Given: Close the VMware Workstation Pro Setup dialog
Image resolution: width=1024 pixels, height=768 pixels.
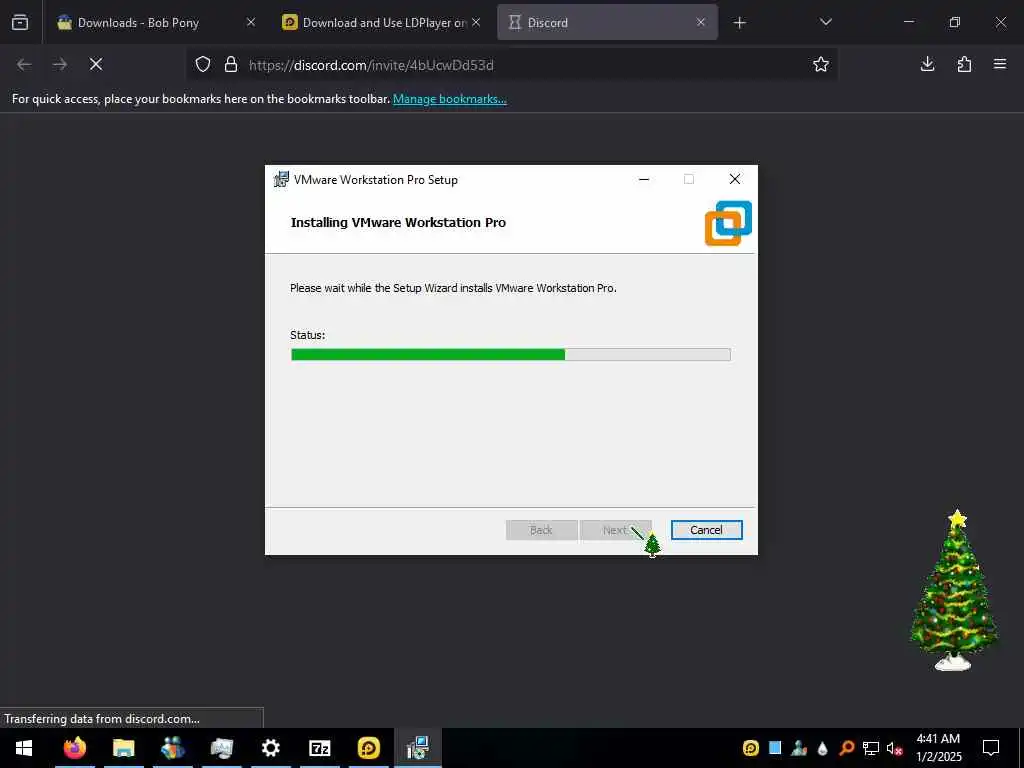Looking at the screenshot, I should (735, 180).
